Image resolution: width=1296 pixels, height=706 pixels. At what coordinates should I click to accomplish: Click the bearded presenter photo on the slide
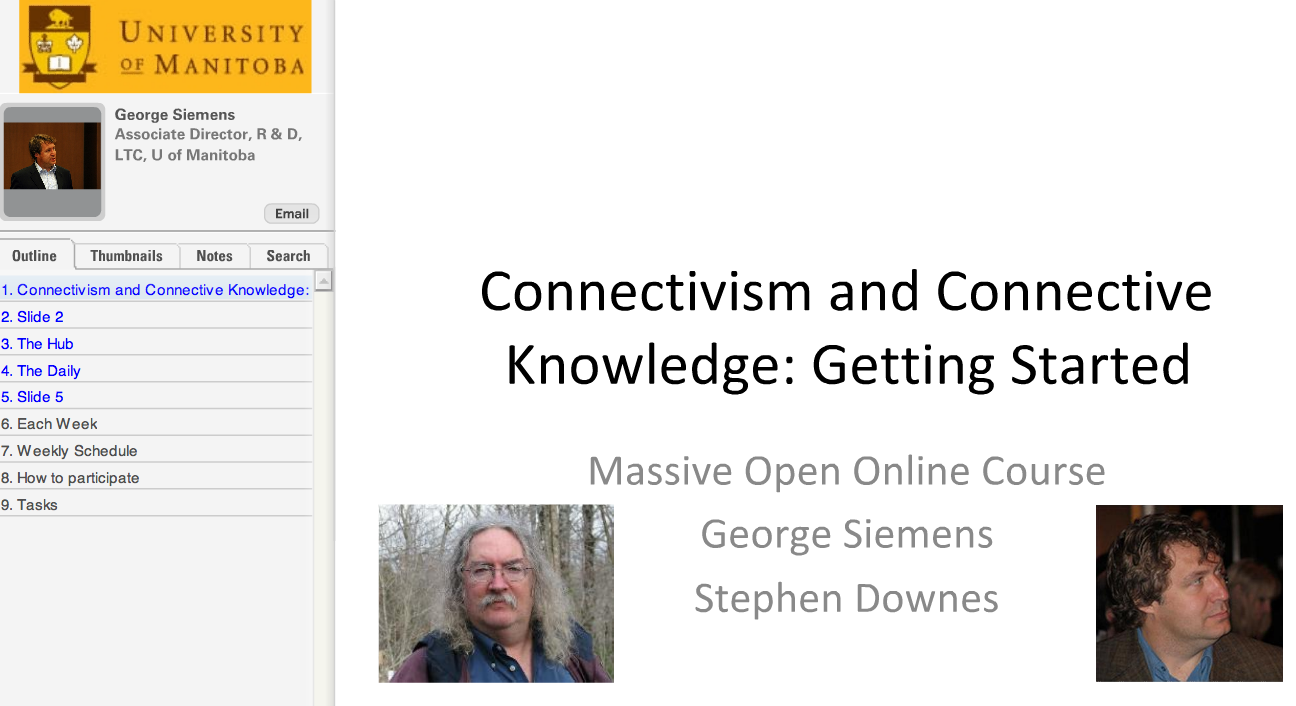coord(496,593)
